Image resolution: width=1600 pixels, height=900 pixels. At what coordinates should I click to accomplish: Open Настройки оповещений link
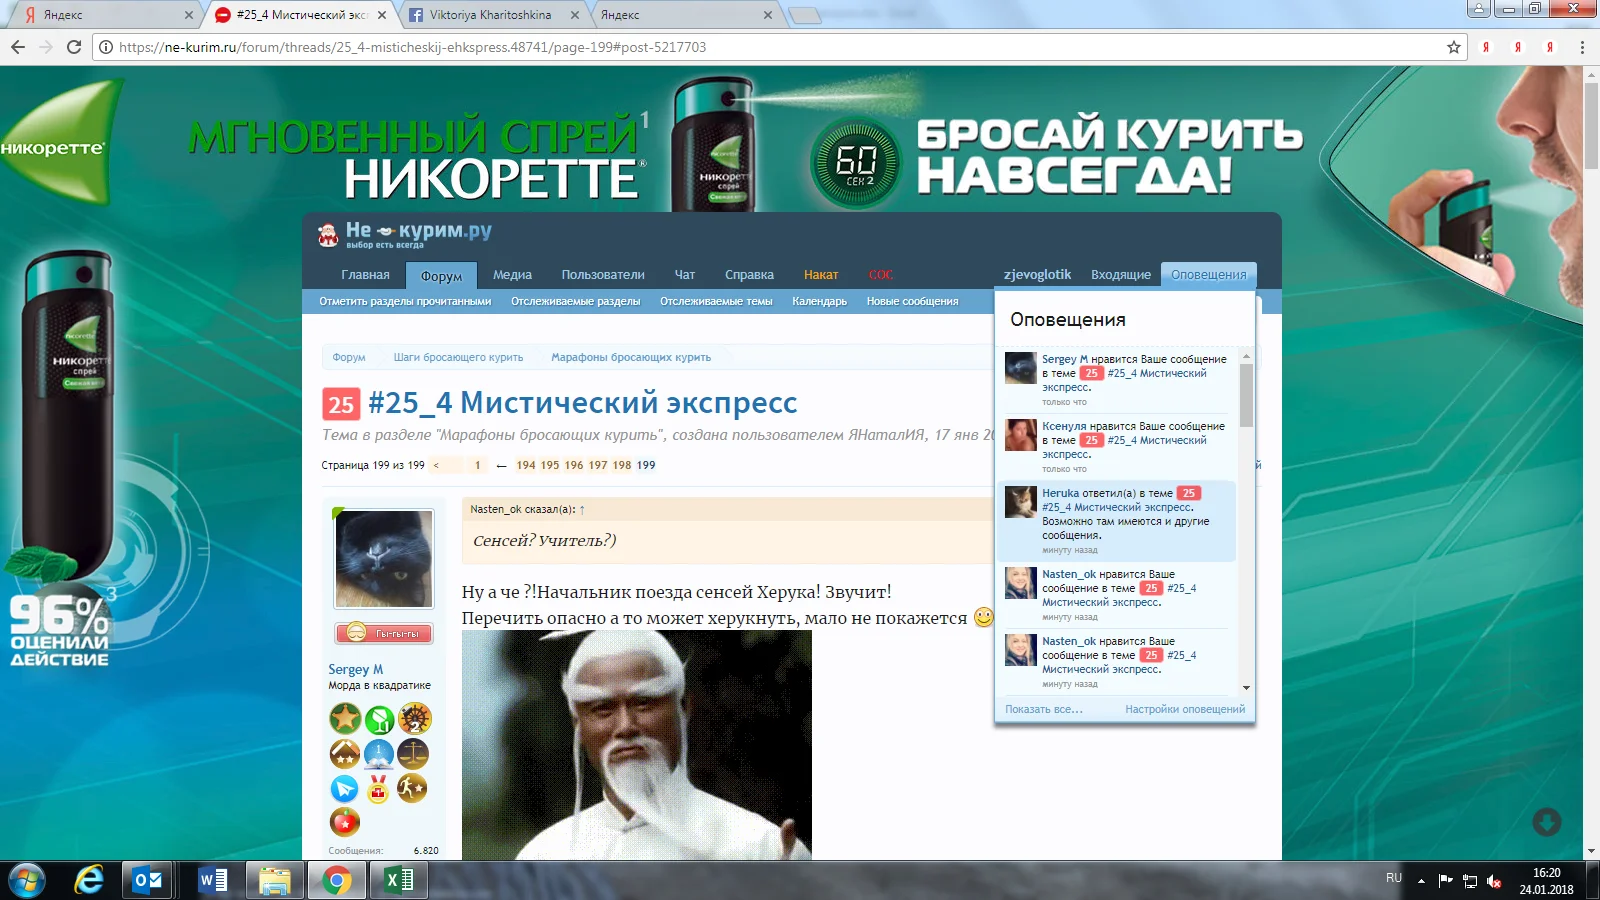tap(1185, 709)
